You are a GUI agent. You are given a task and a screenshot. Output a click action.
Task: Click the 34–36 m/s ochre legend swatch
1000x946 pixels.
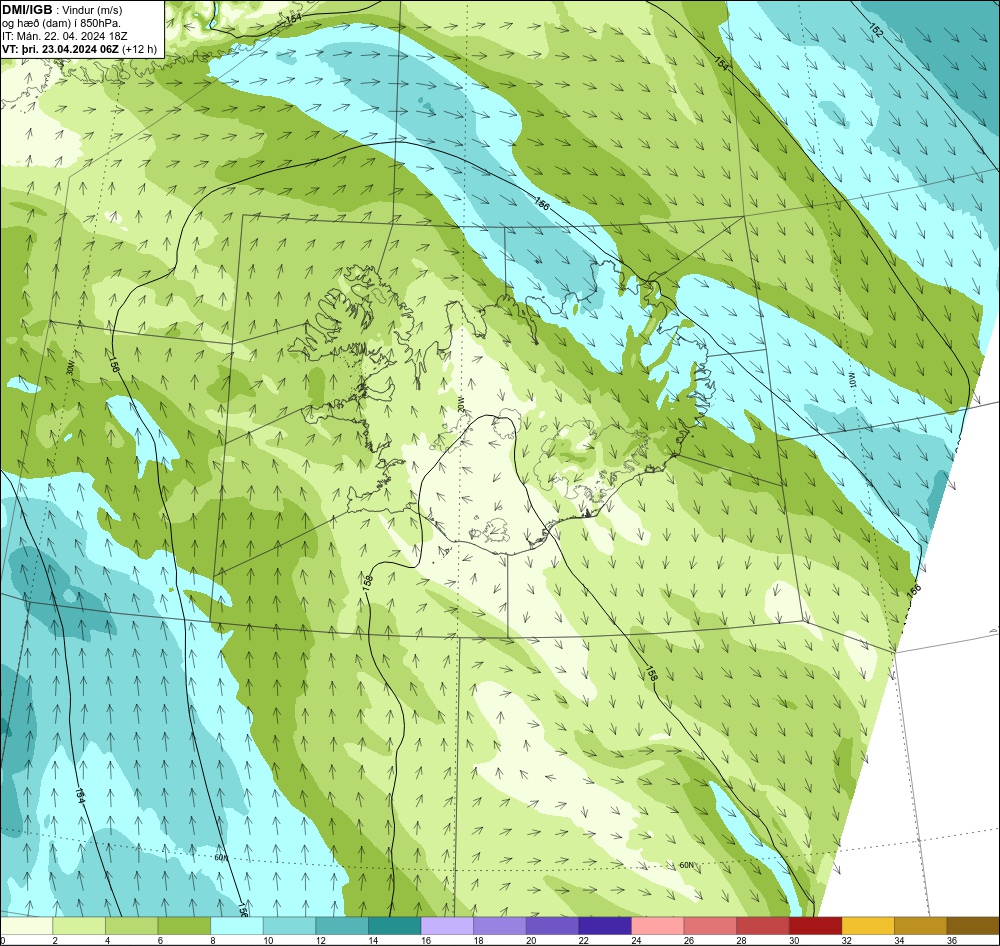click(921, 926)
